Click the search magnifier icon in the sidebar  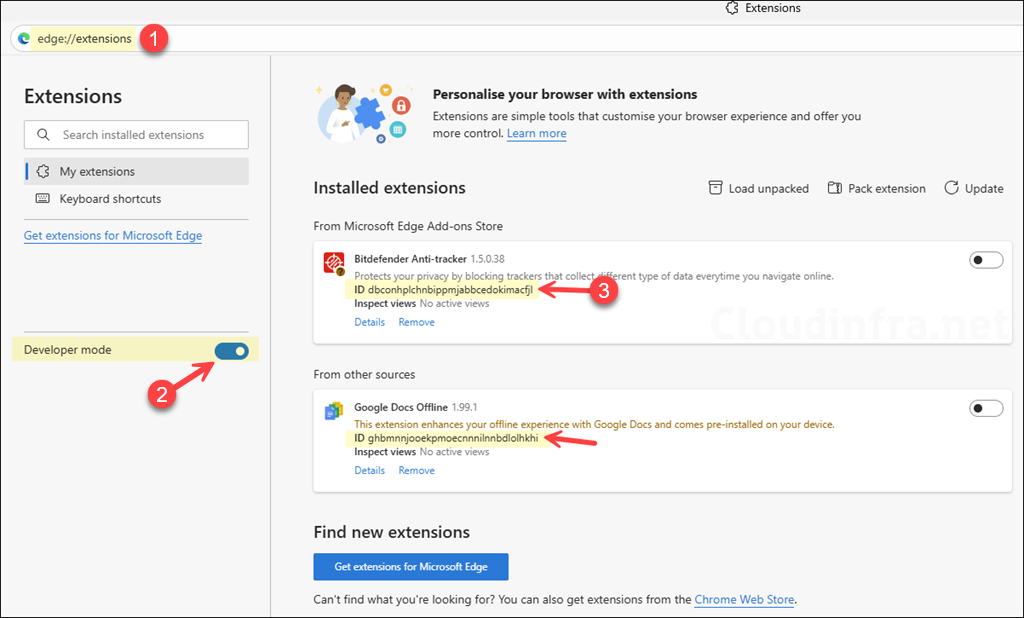tap(43, 134)
